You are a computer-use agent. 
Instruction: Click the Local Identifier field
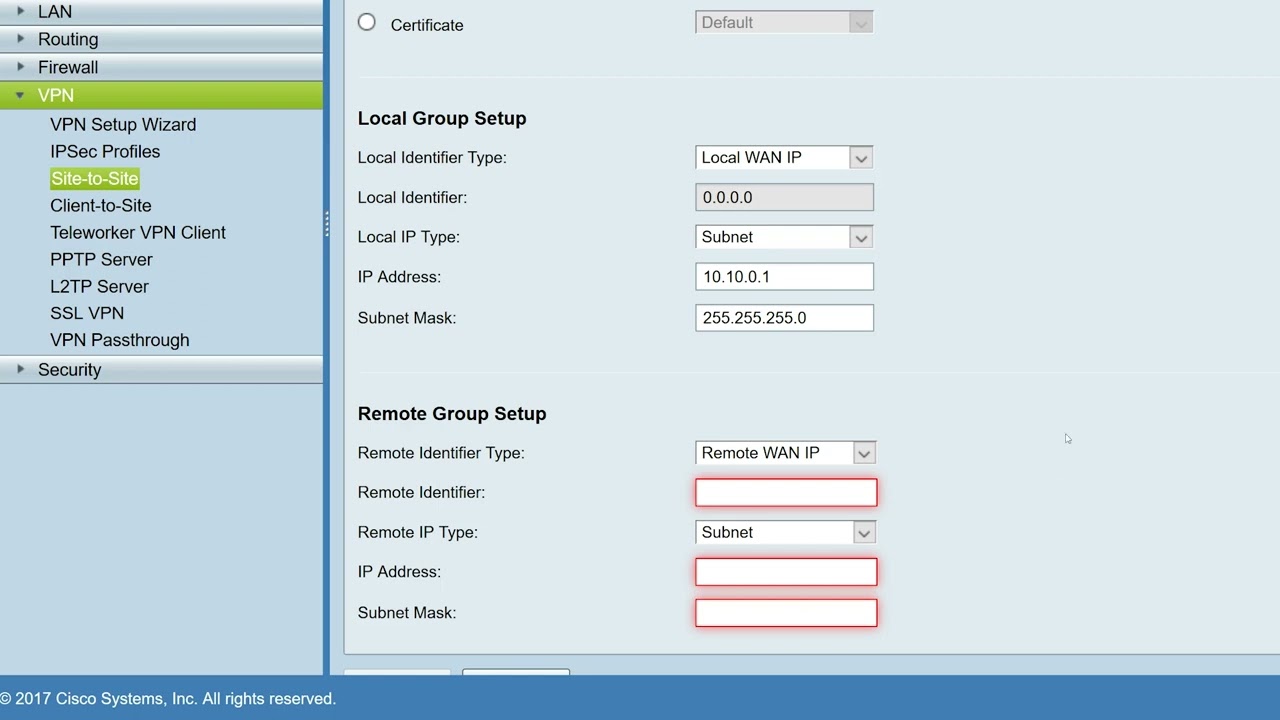pyautogui.click(x=784, y=197)
